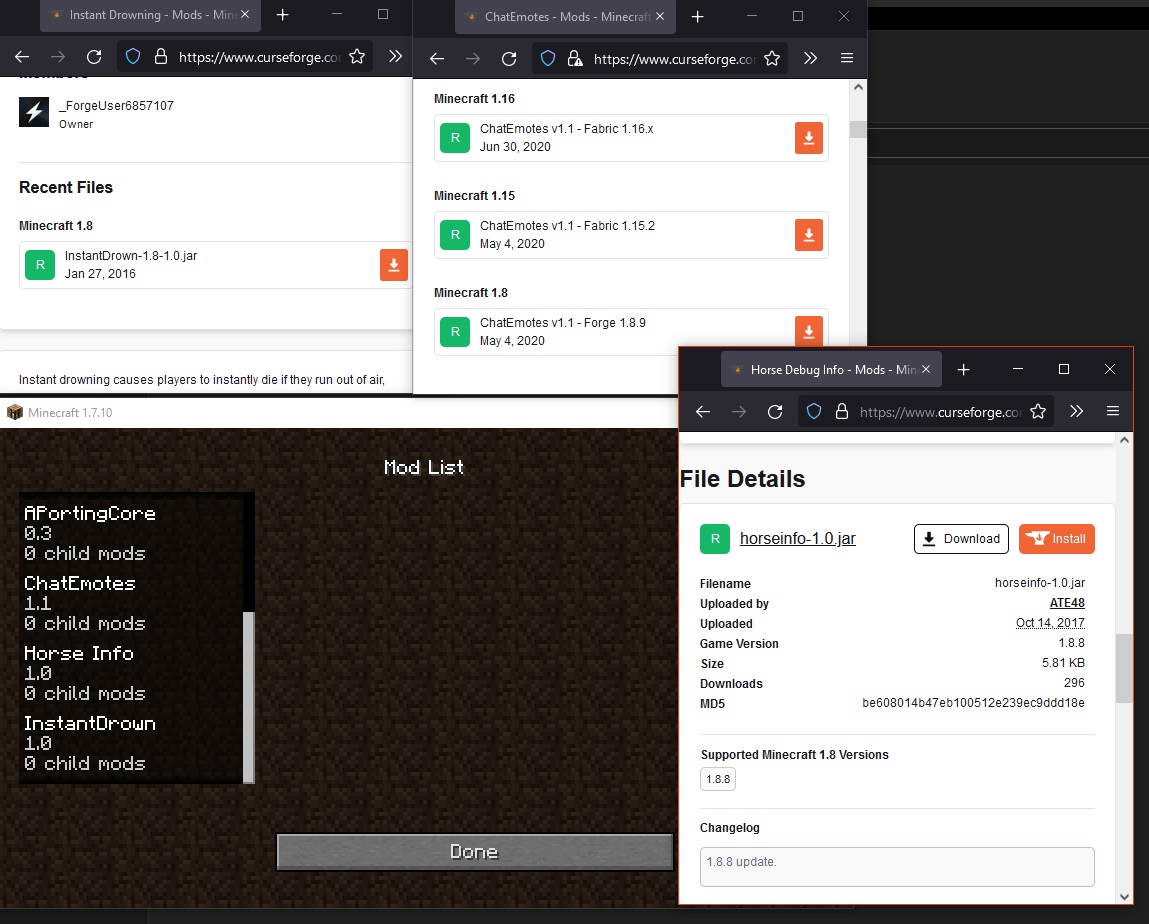Open hamburger menu in ChatEmotes window
The image size is (1149, 924).
pyautogui.click(x=846, y=59)
